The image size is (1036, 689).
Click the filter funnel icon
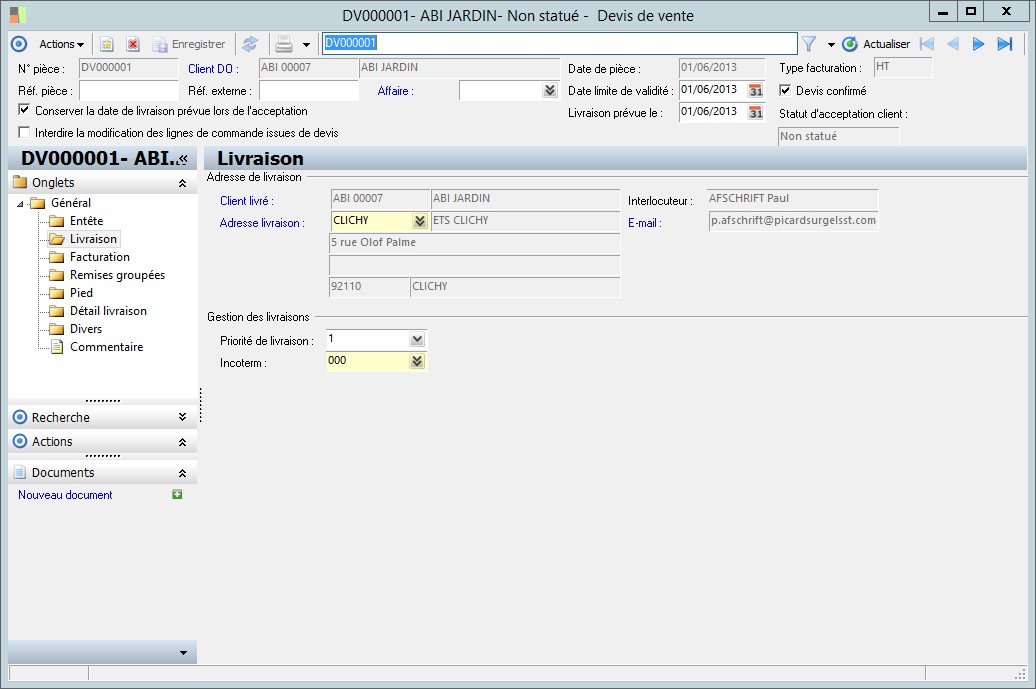click(809, 44)
